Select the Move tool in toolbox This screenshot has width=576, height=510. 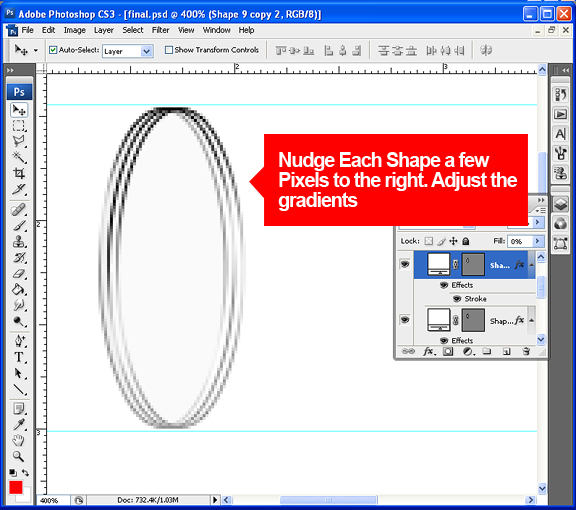tap(19, 110)
